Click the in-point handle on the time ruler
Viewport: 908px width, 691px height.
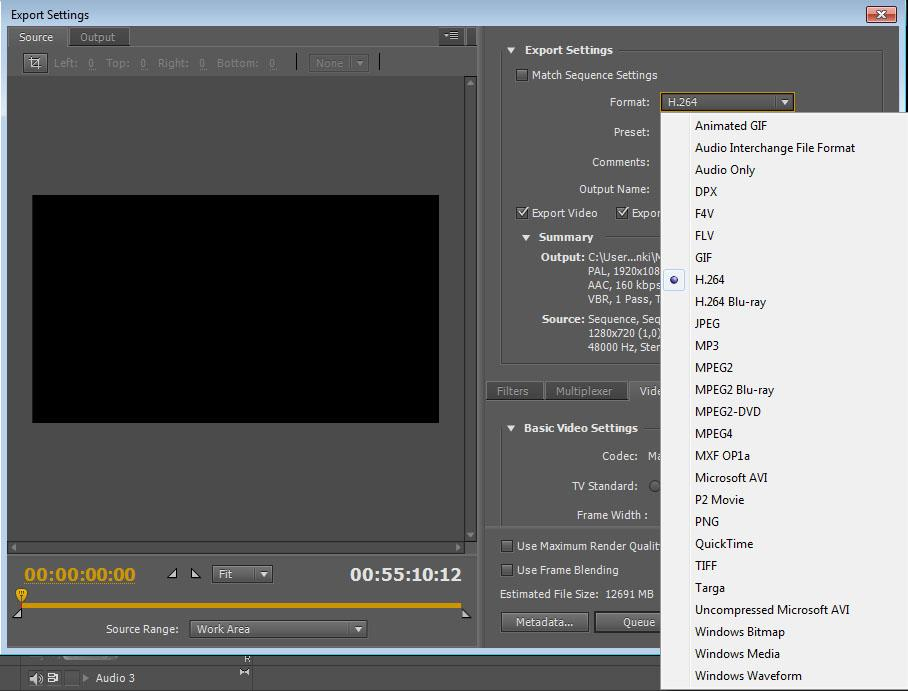pos(18,613)
